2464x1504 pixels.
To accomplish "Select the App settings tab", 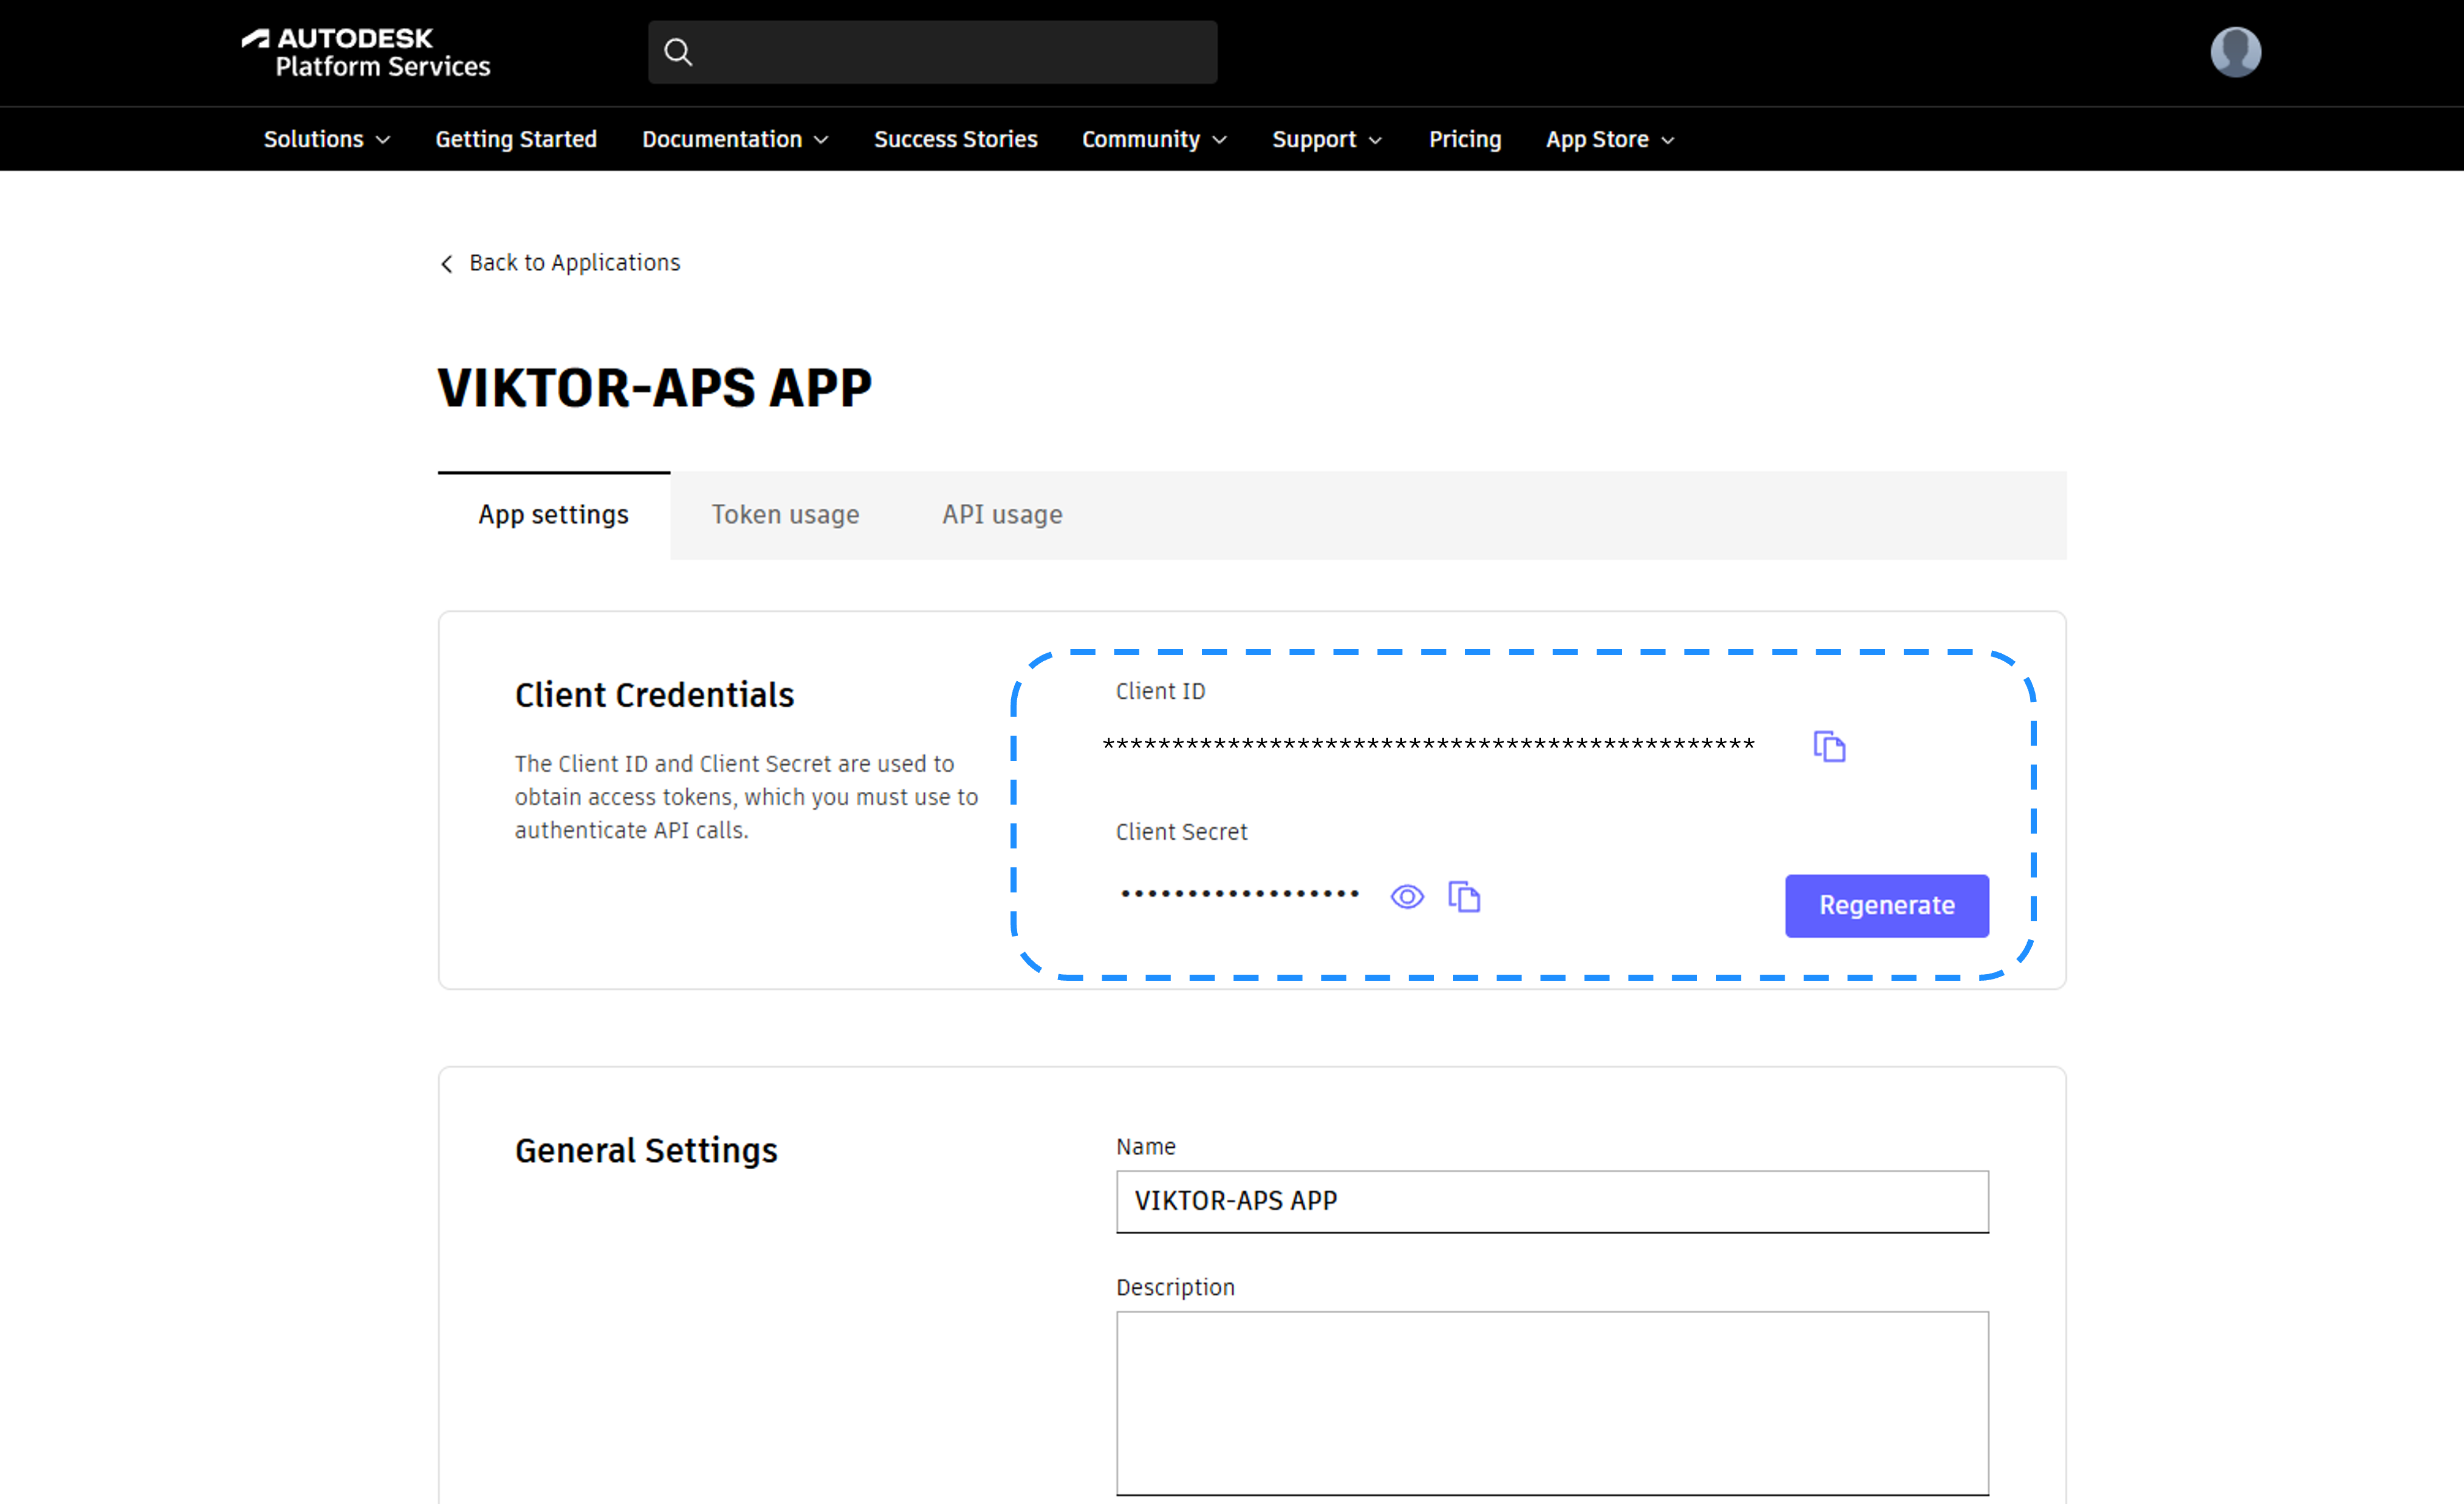I will pos(553,514).
